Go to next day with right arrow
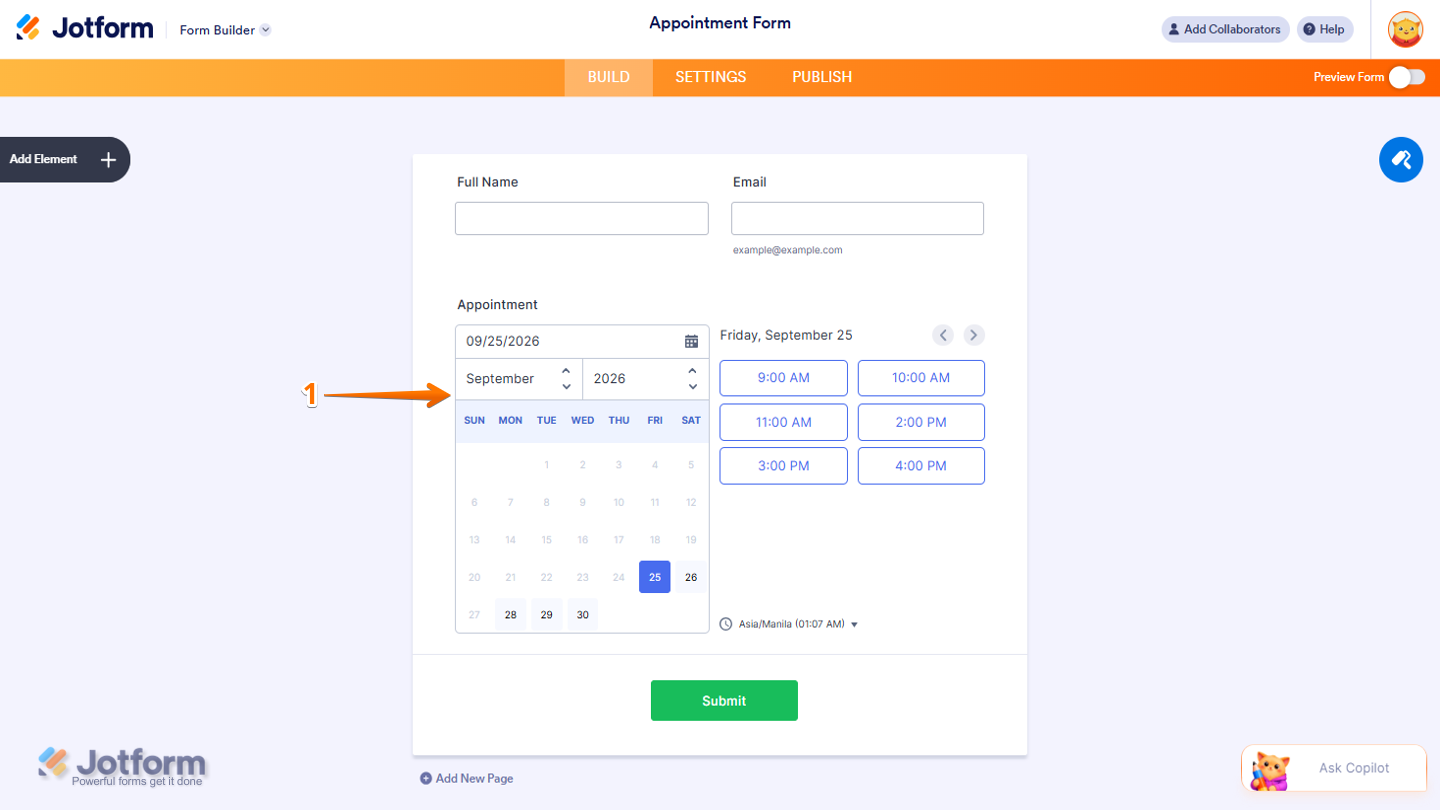The image size is (1440, 810). click(x=974, y=335)
